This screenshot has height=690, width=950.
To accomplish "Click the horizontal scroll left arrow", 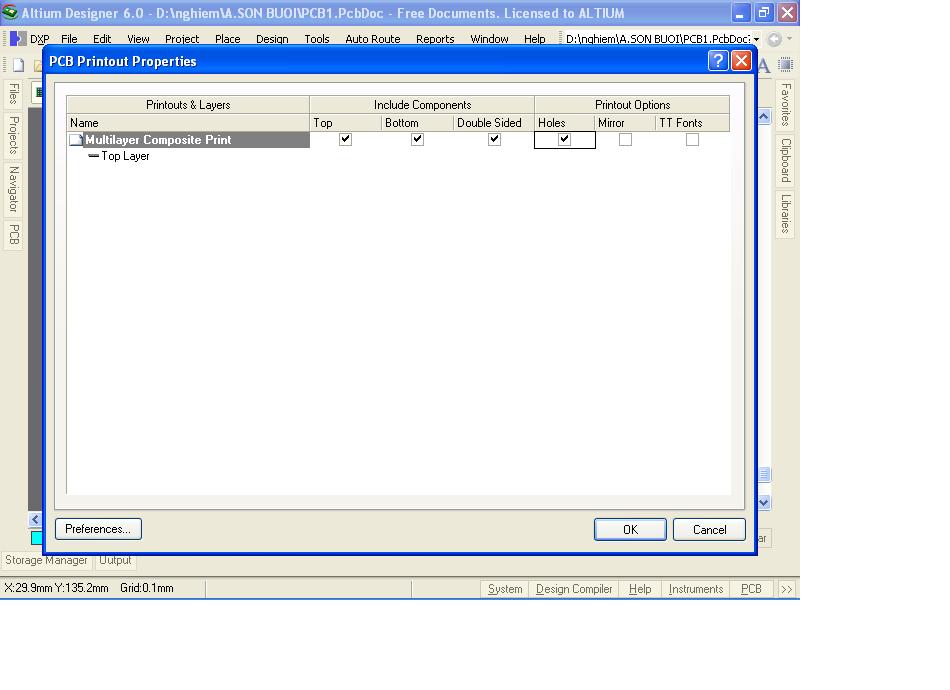I will click(x=35, y=519).
